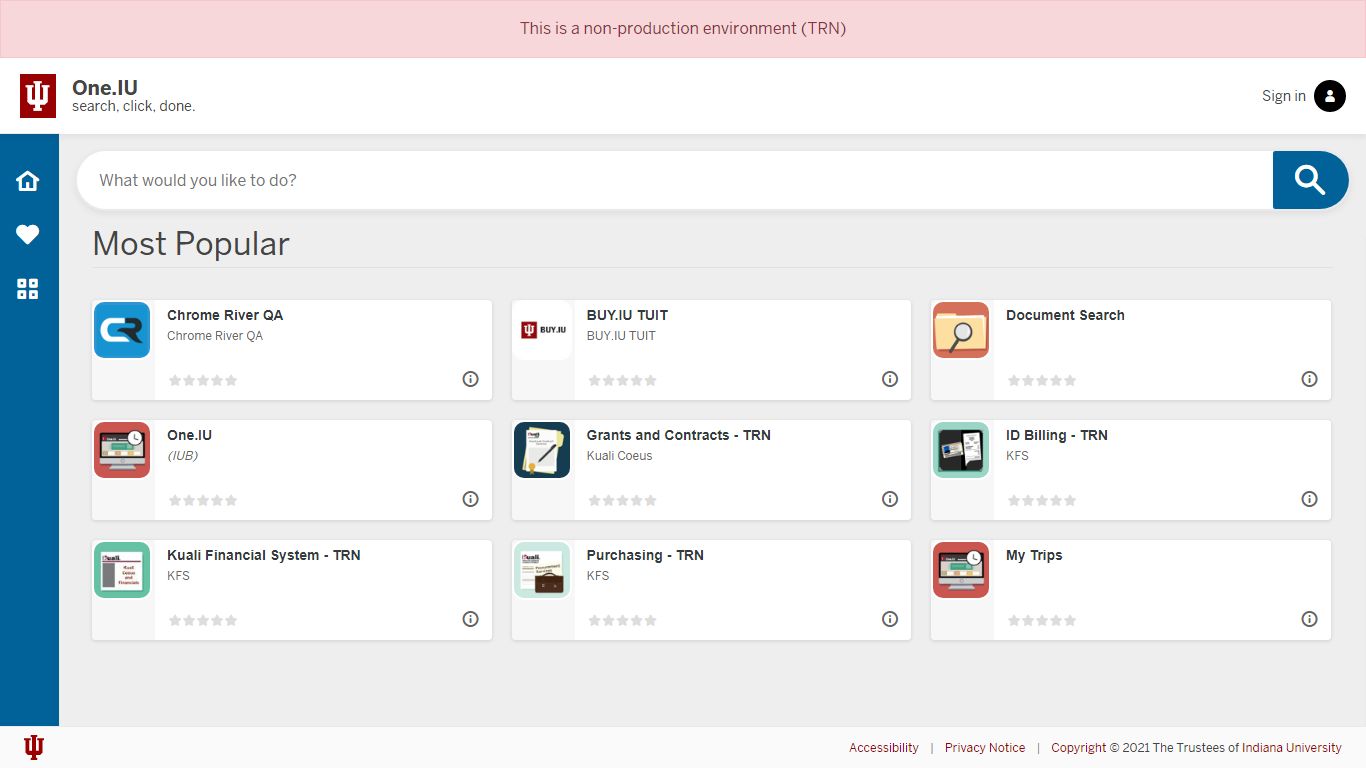The image size is (1366, 768).
Task: Open the Document Search folder icon
Action: click(x=961, y=330)
